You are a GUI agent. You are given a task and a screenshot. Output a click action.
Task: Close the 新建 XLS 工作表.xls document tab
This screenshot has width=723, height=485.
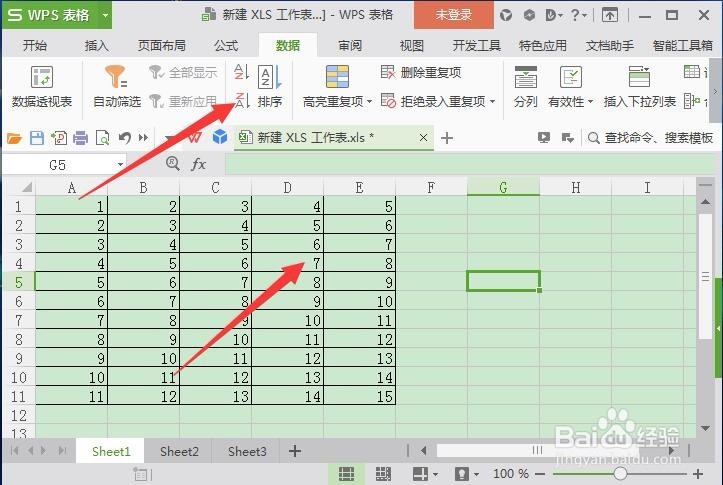point(423,137)
